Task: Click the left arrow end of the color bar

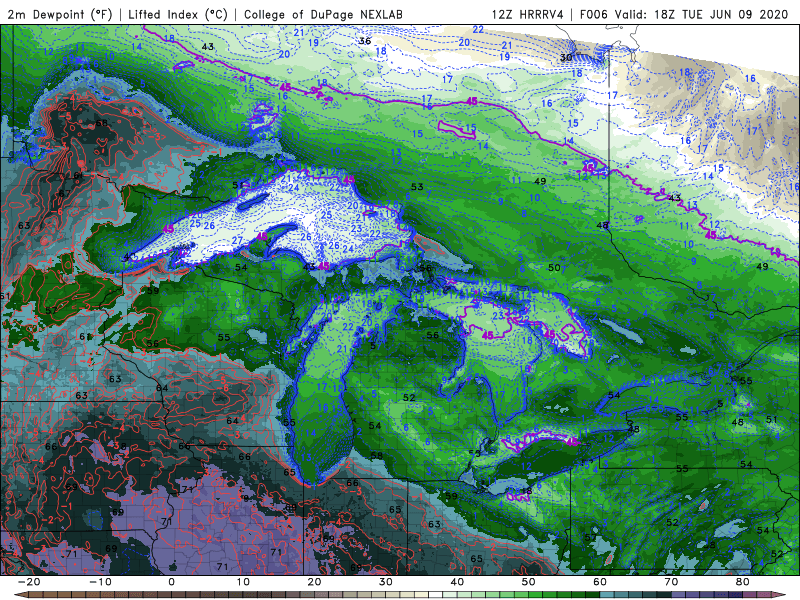Action: 19,595
